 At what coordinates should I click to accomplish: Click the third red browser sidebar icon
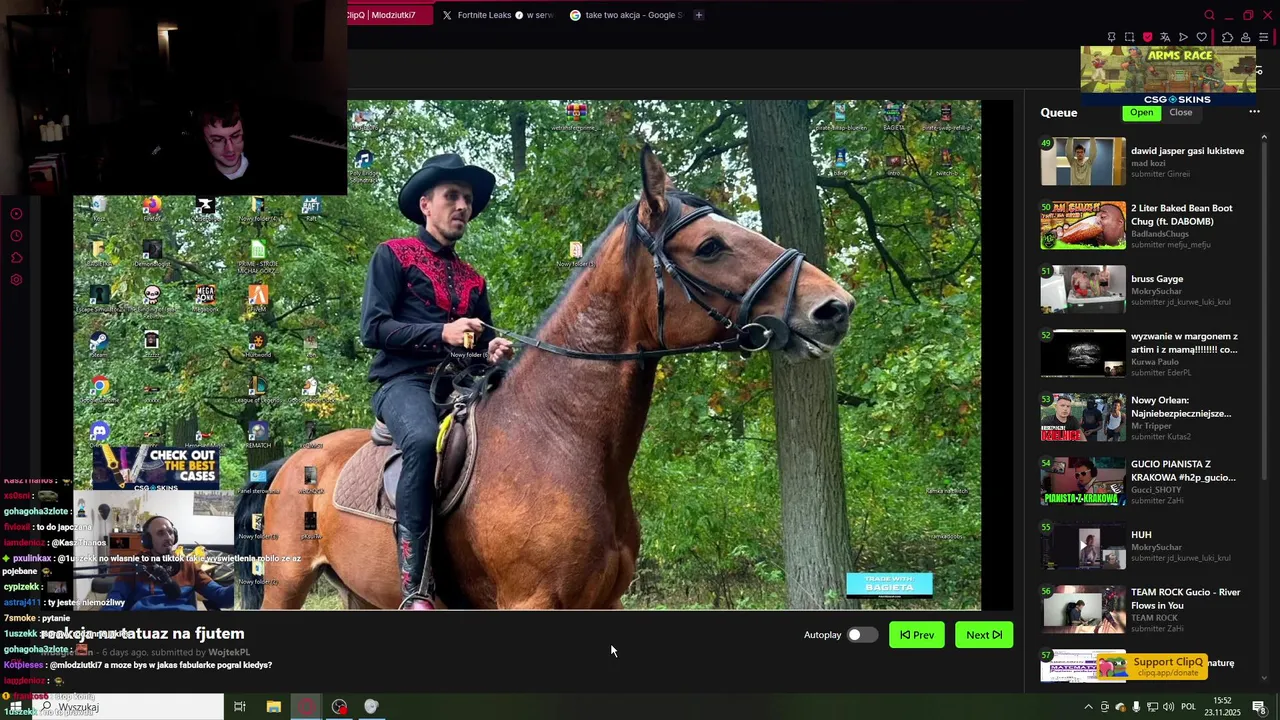(16, 258)
